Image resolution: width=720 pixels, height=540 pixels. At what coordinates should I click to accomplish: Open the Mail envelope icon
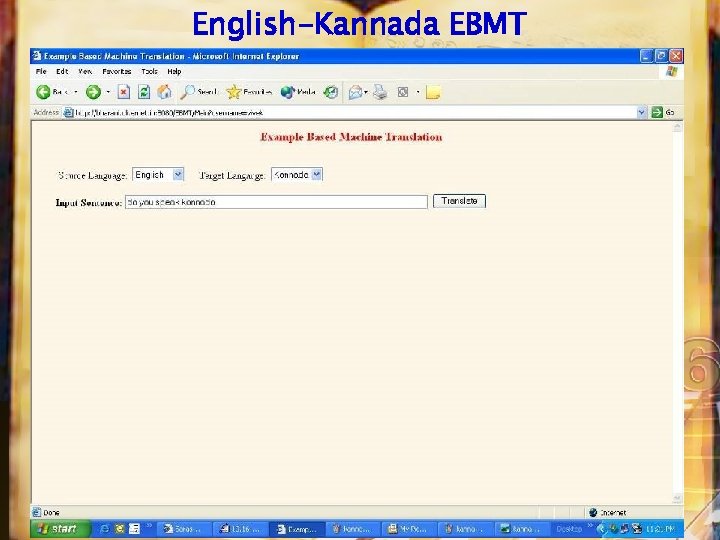pyautogui.click(x=355, y=93)
